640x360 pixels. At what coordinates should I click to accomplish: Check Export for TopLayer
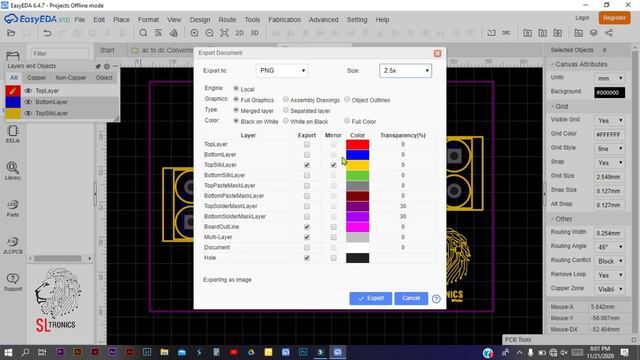click(x=307, y=144)
